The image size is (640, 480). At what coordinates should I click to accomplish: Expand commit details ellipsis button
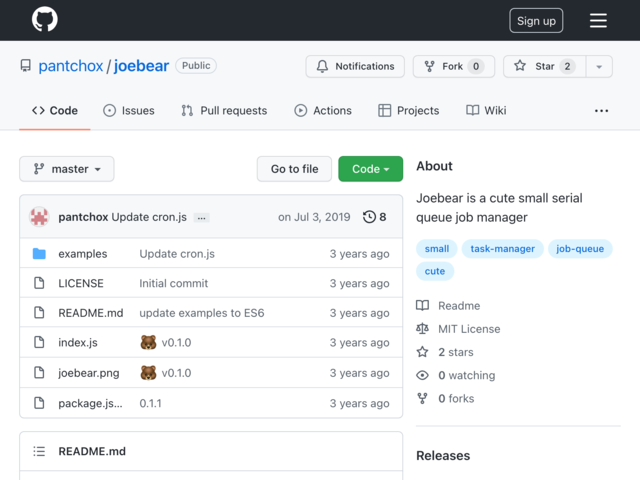201,218
